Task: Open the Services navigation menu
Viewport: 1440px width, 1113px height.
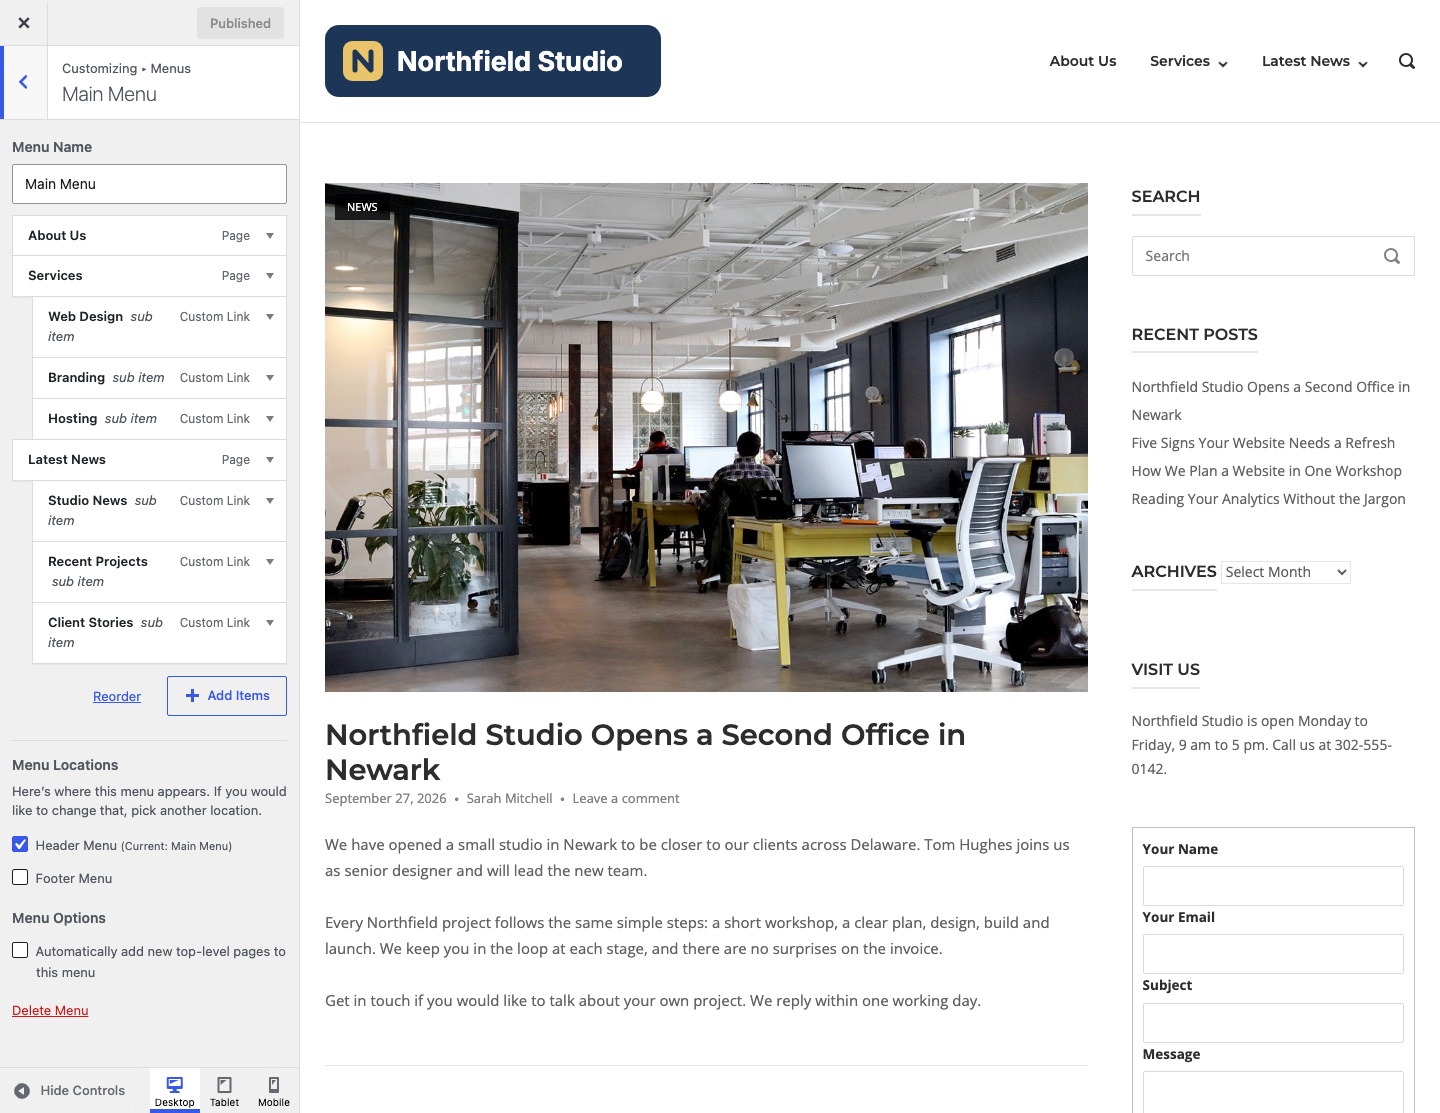Action: (1189, 61)
